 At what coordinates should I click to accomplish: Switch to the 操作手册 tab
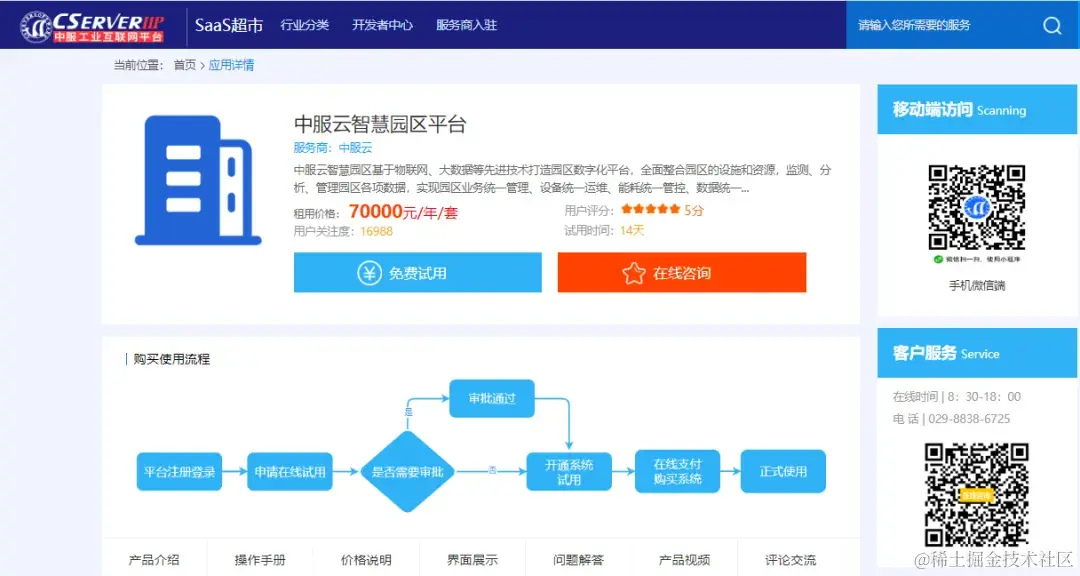pyautogui.click(x=260, y=559)
